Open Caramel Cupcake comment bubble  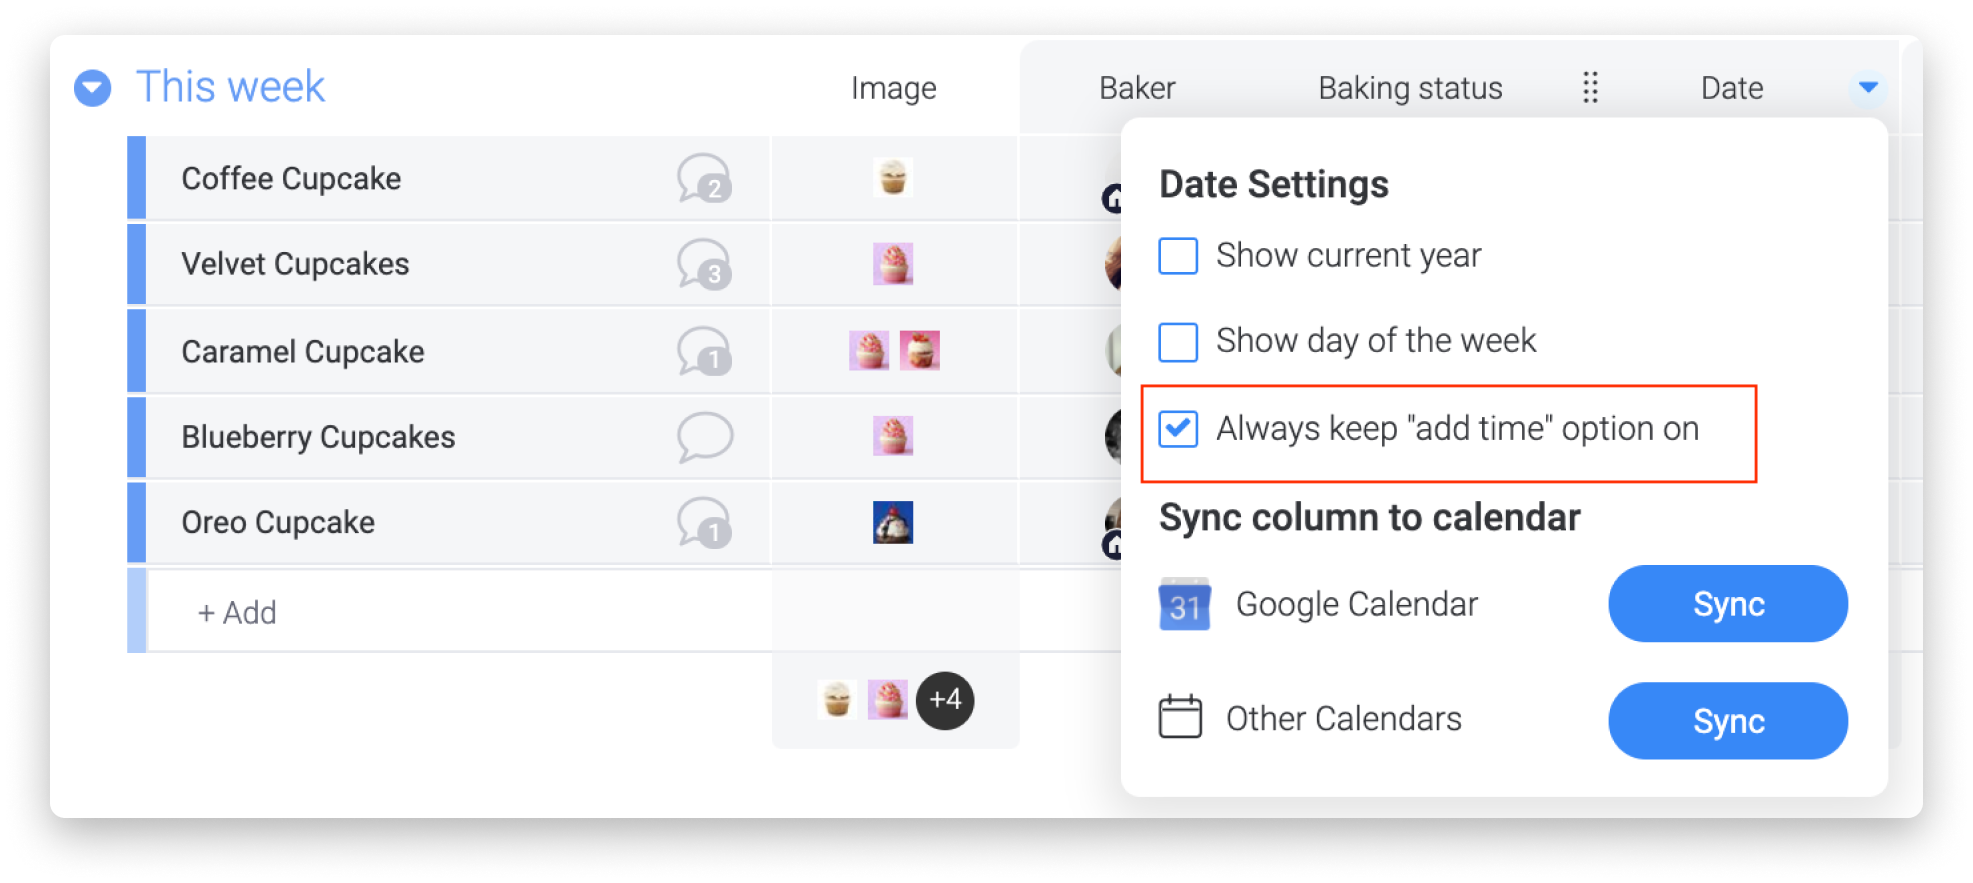point(705,351)
